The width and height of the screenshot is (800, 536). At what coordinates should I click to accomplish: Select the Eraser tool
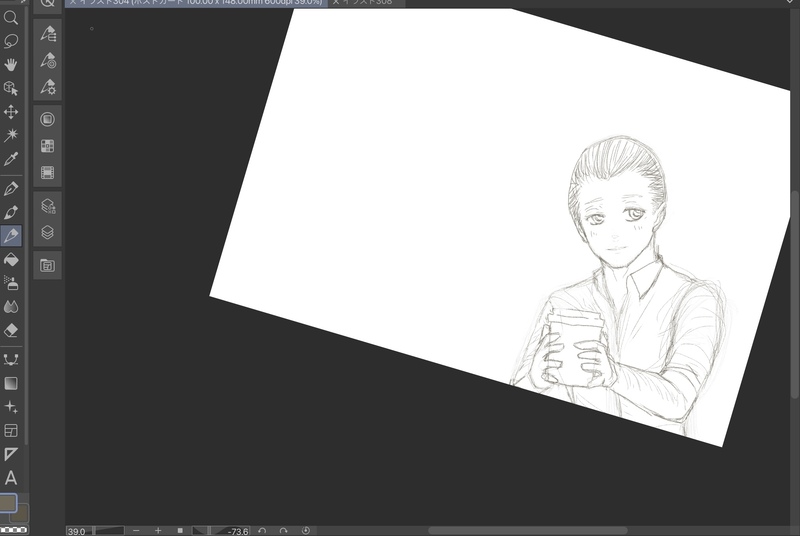(x=11, y=330)
